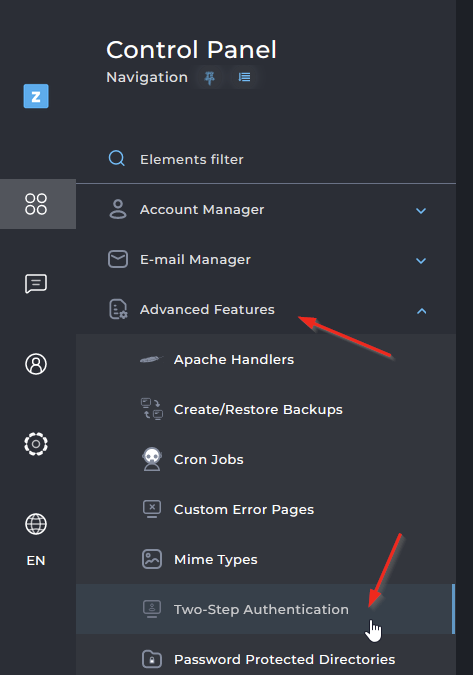Click the Mime Types image icon
473x675 pixels.
pos(152,559)
